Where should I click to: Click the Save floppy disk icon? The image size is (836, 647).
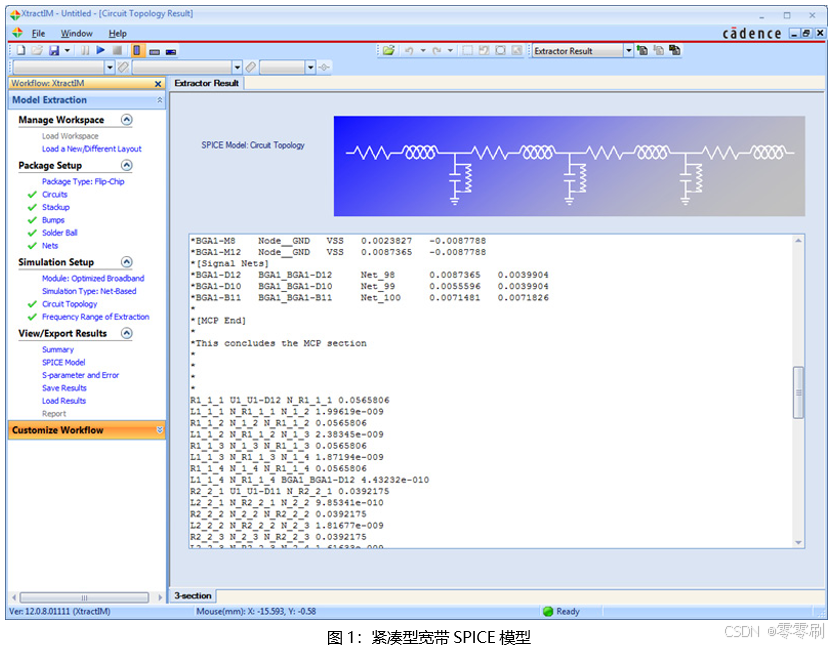click(54, 51)
